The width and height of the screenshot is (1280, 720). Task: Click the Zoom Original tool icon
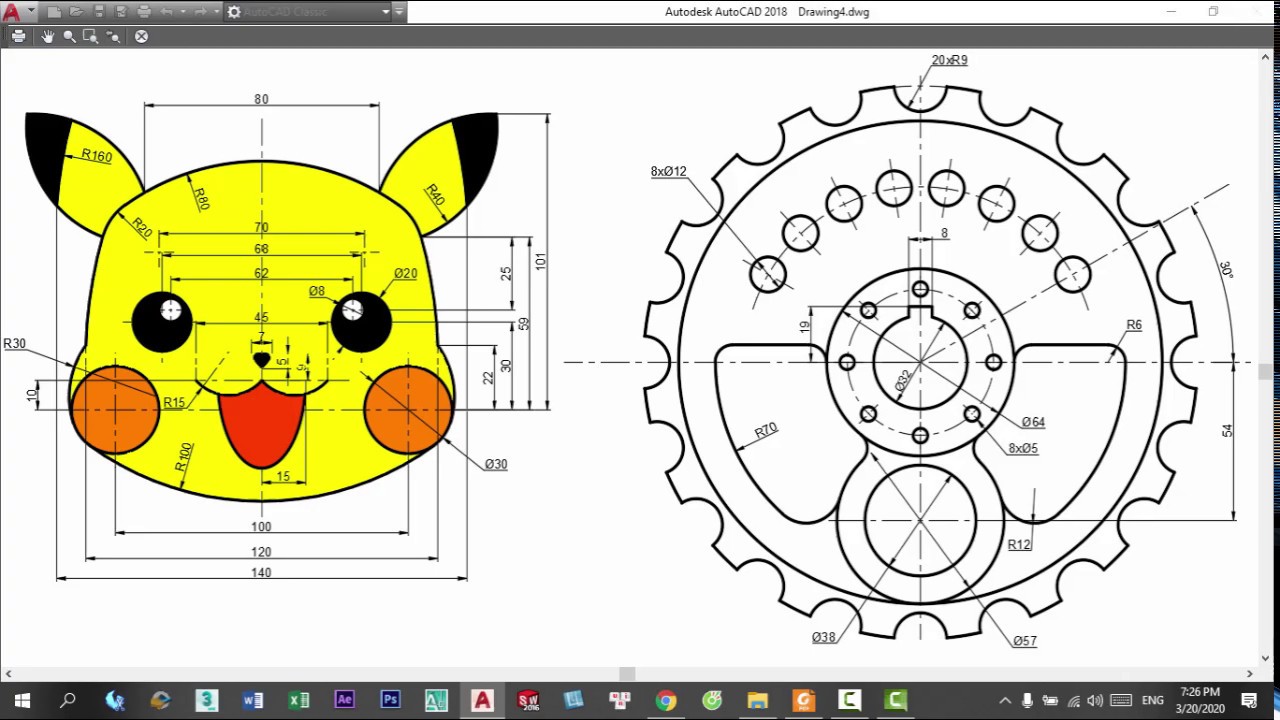(x=113, y=36)
